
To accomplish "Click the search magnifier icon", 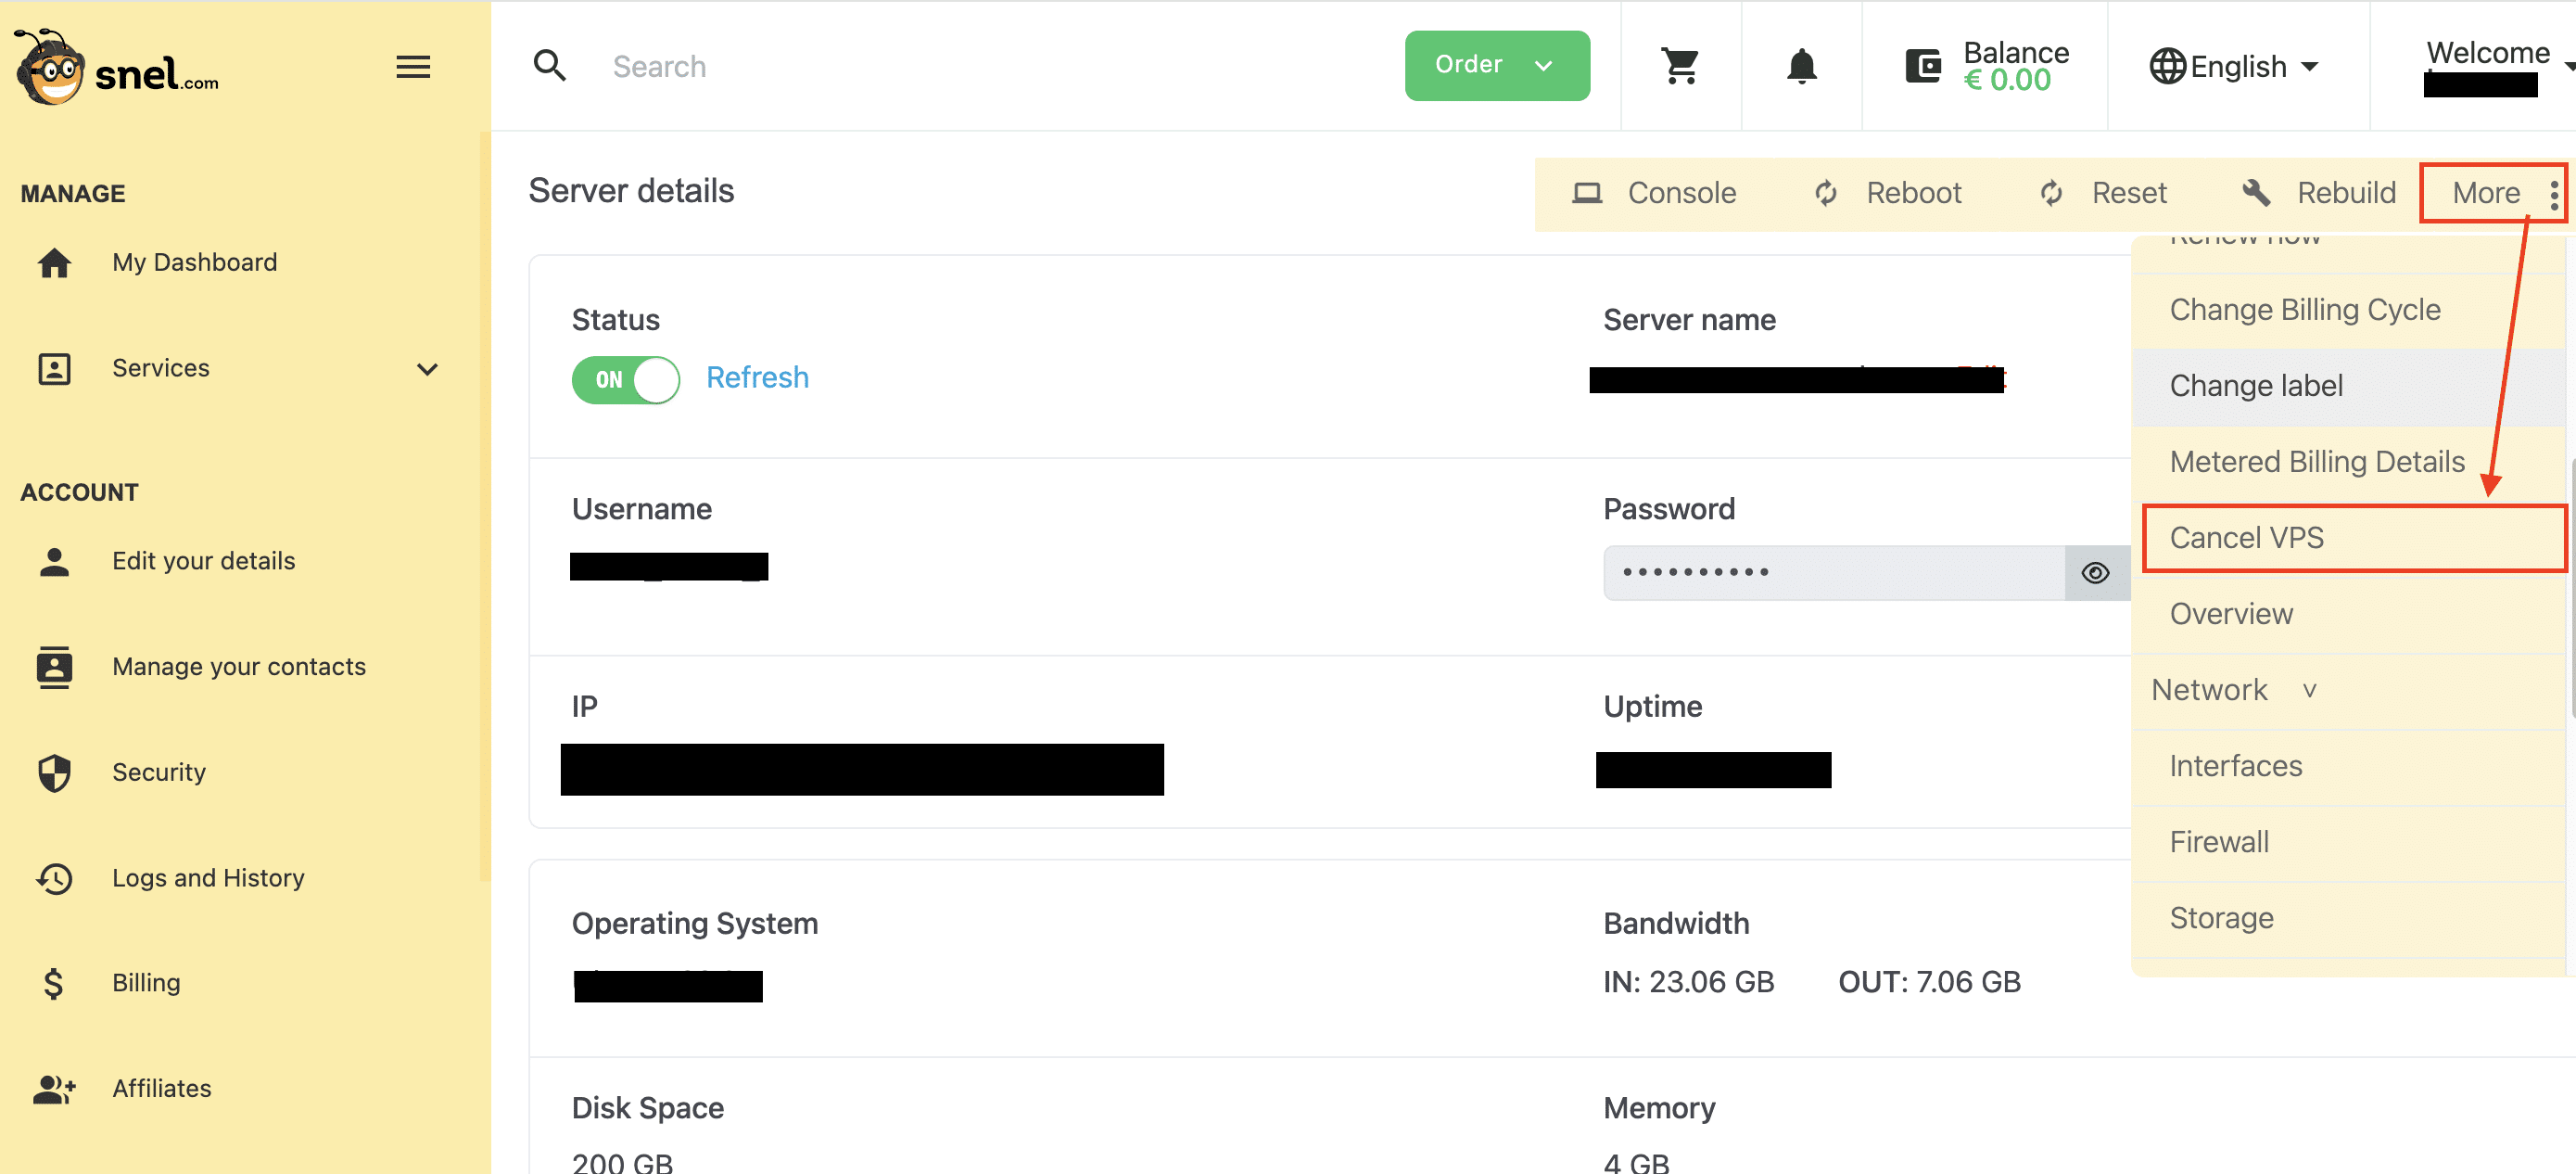I will click(x=550, y=66).
